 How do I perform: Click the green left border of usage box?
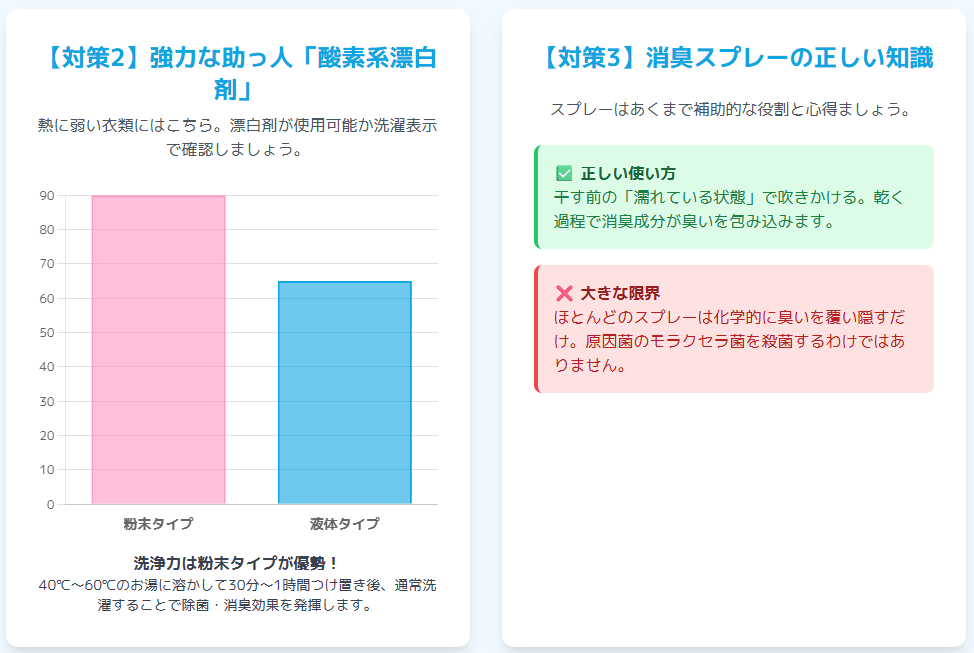[536, 197]
